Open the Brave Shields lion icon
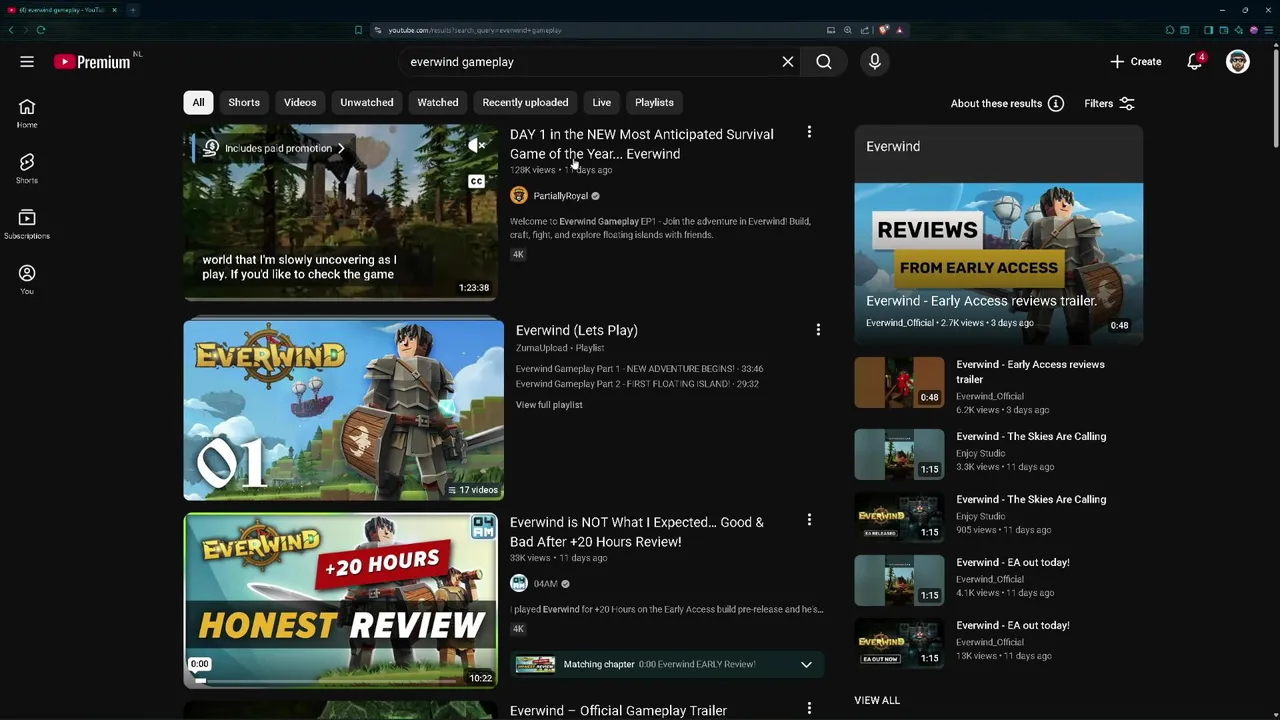The image size is (1280, 720). 884,30
